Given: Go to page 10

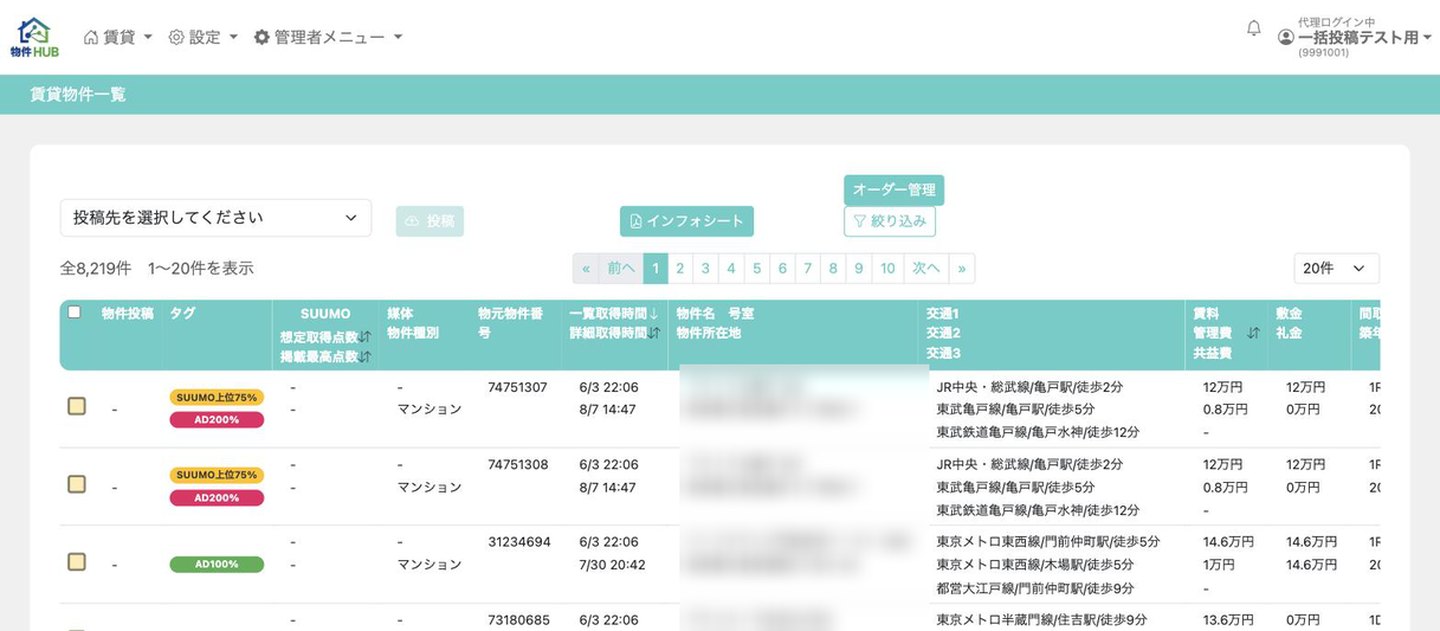Looking at the screenshot, I should [x=888, y=268].
